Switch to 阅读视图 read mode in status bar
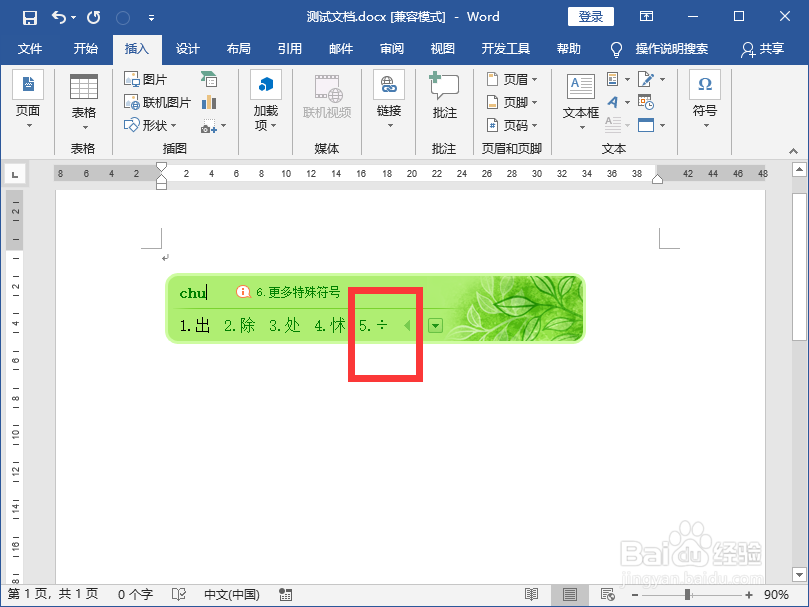 [x=531, y=593]
